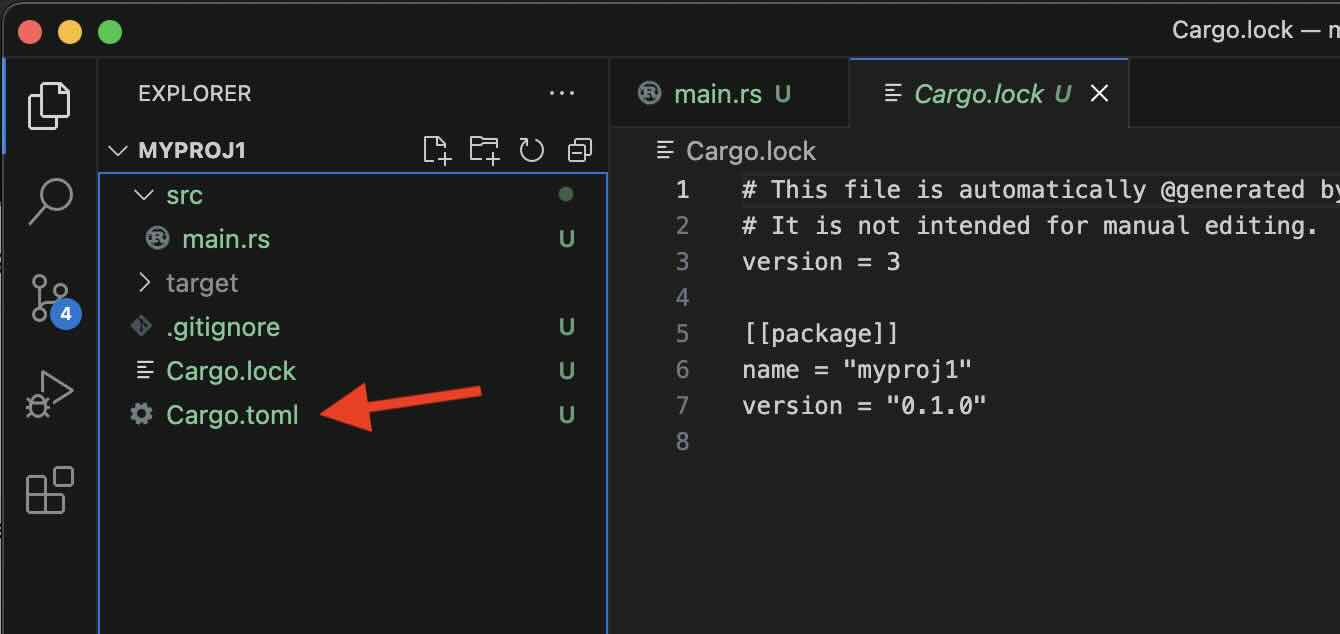
Task: Open Explorer more actions ellipsis menu
Action: coord(562,94)
